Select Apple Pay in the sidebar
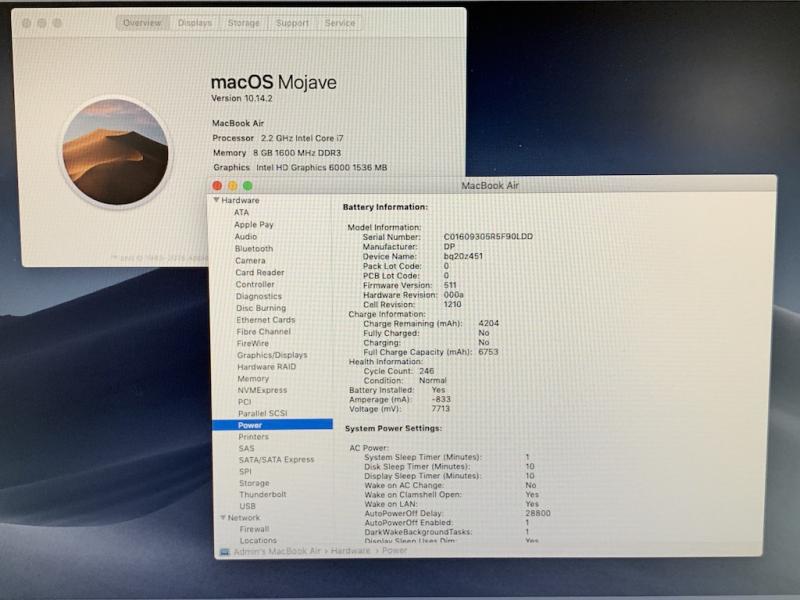Viewport: 800px width, 600px height. [254, 224]
